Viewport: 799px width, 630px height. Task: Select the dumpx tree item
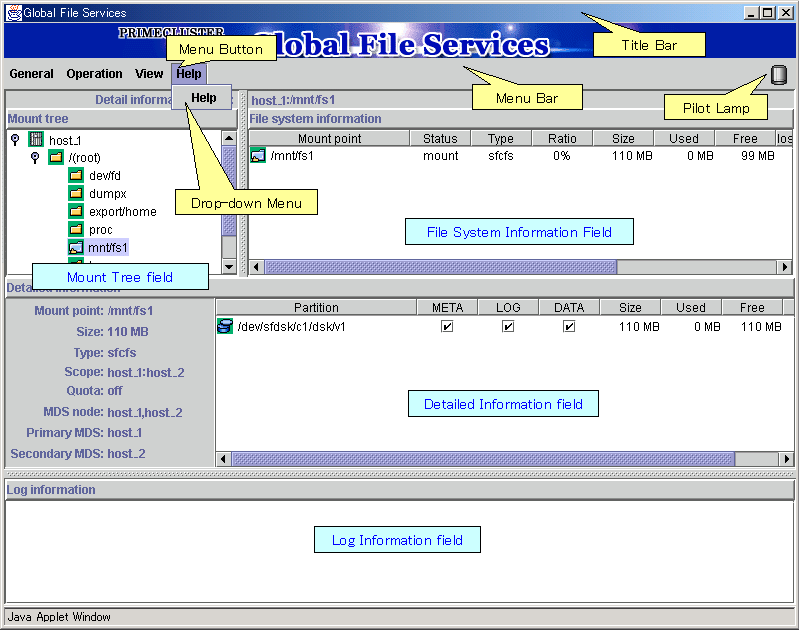tap(108, 194)
